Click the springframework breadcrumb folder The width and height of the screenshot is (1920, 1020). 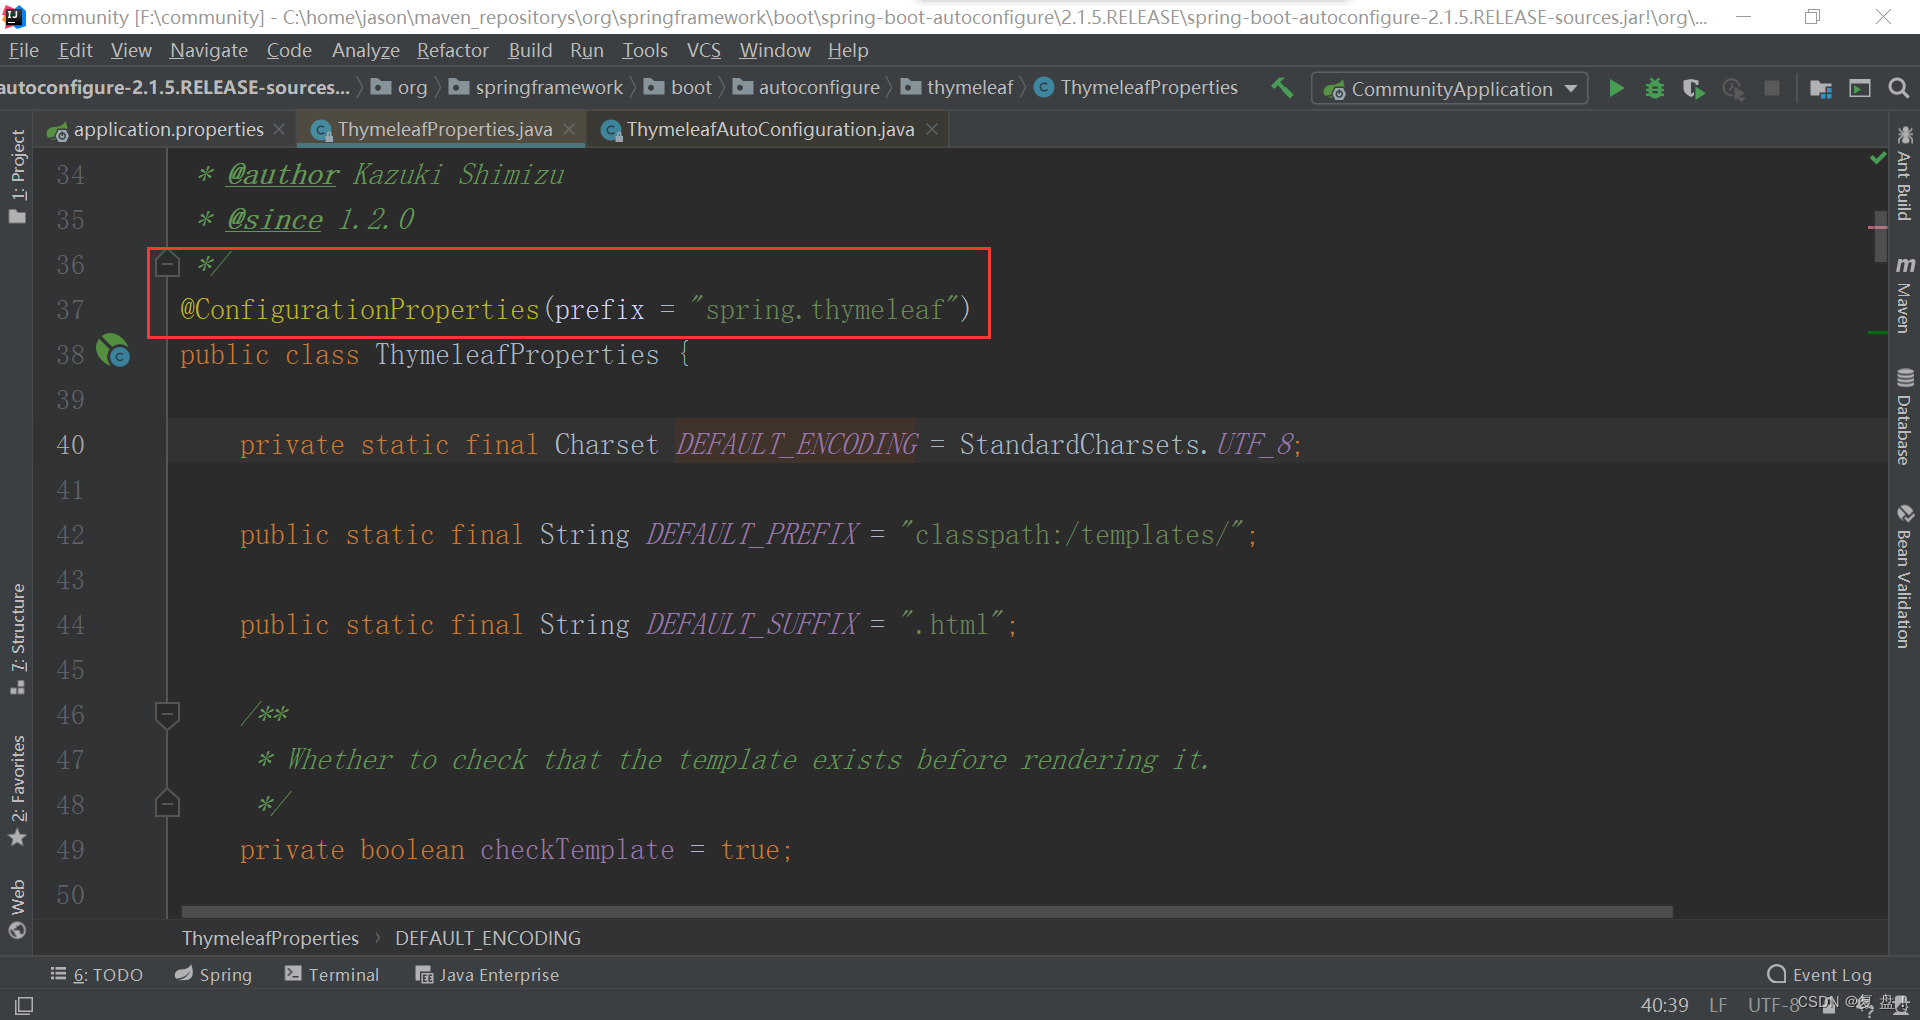click(x=537, y=88)
